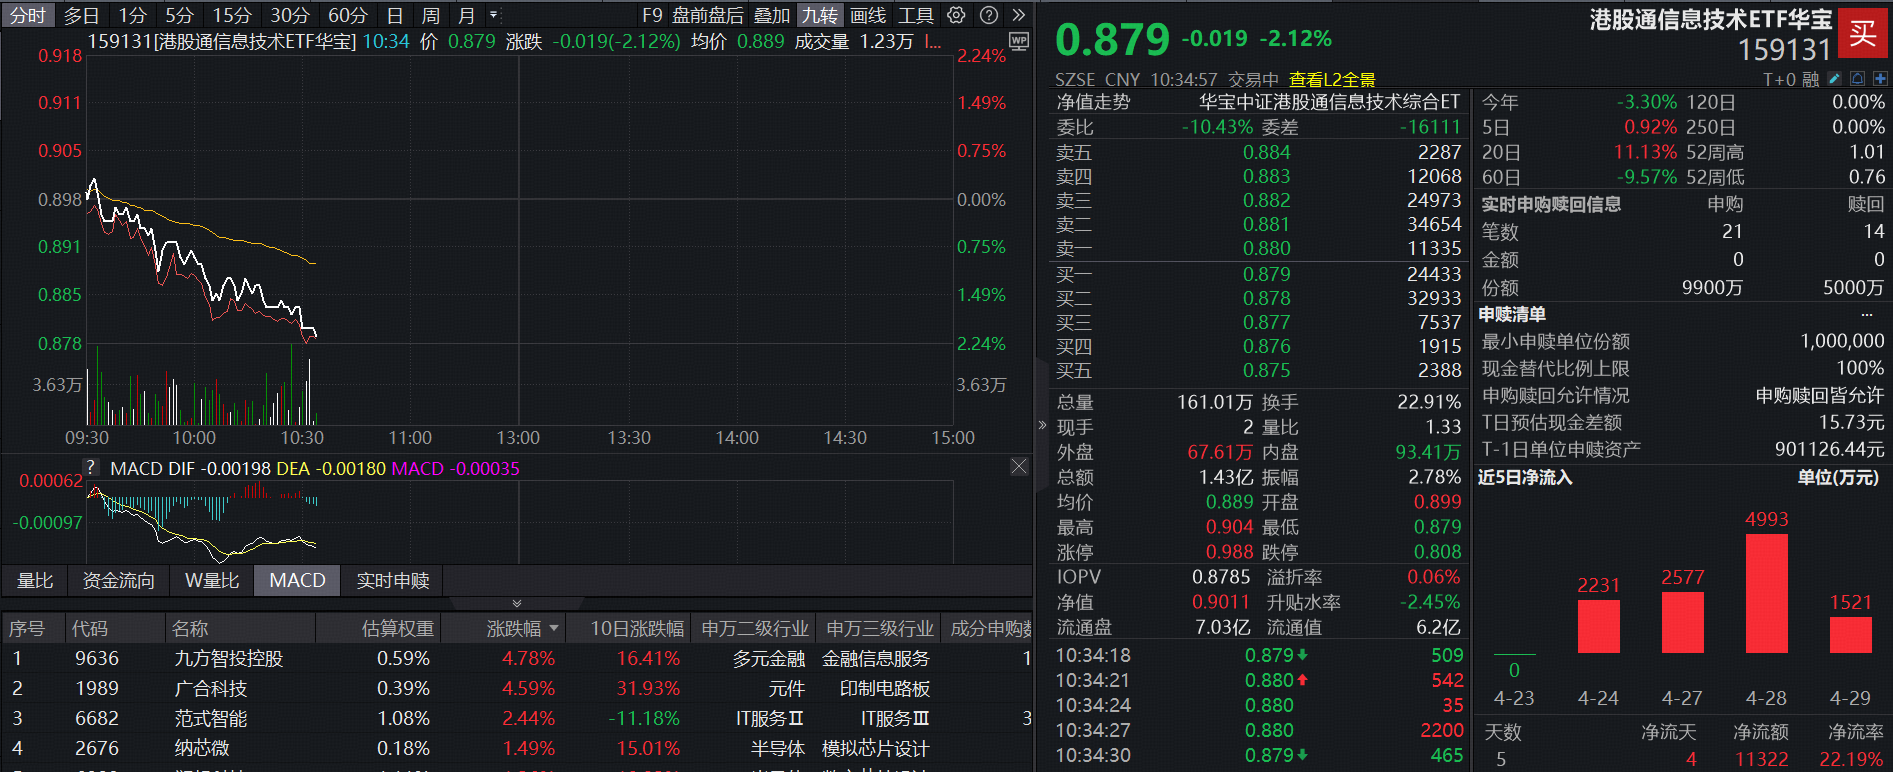Screen dimensions: 1893x772
Task: Toggle 九转 indicator off
Action: coord(820,15)
